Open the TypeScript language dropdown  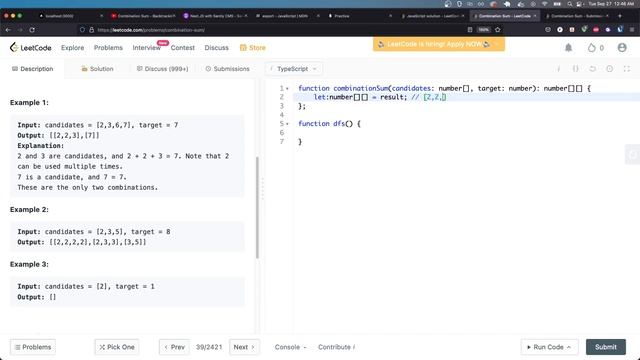(x=294, y=69)
